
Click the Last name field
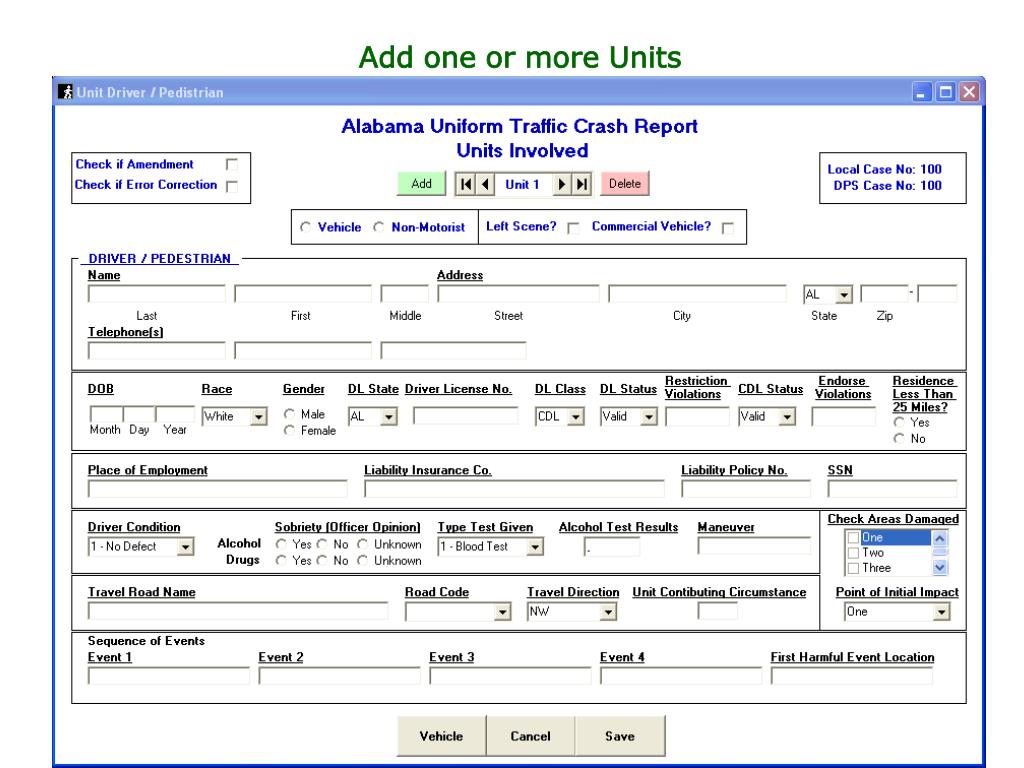pyautogui.click(x=157, y=295)
